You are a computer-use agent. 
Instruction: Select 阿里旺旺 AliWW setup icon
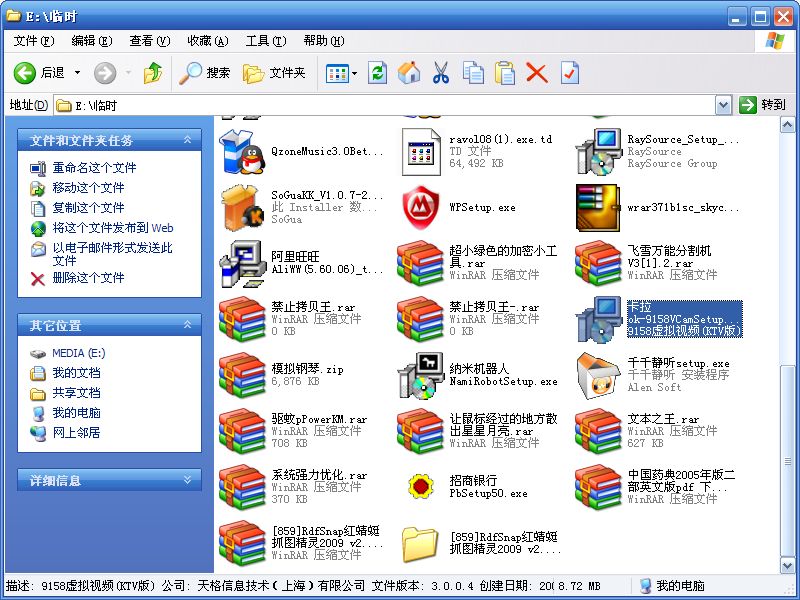pyautogui.click(x=243, y=264)
